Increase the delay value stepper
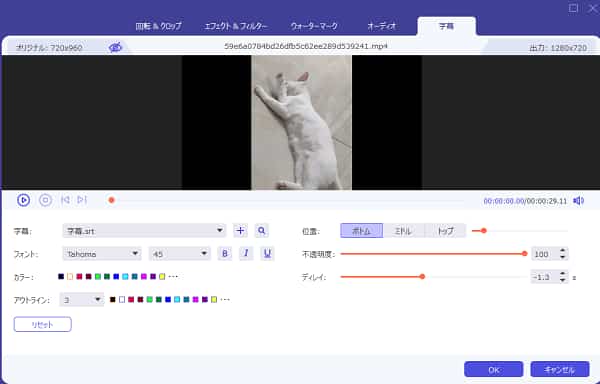 (x=562, y=274)
